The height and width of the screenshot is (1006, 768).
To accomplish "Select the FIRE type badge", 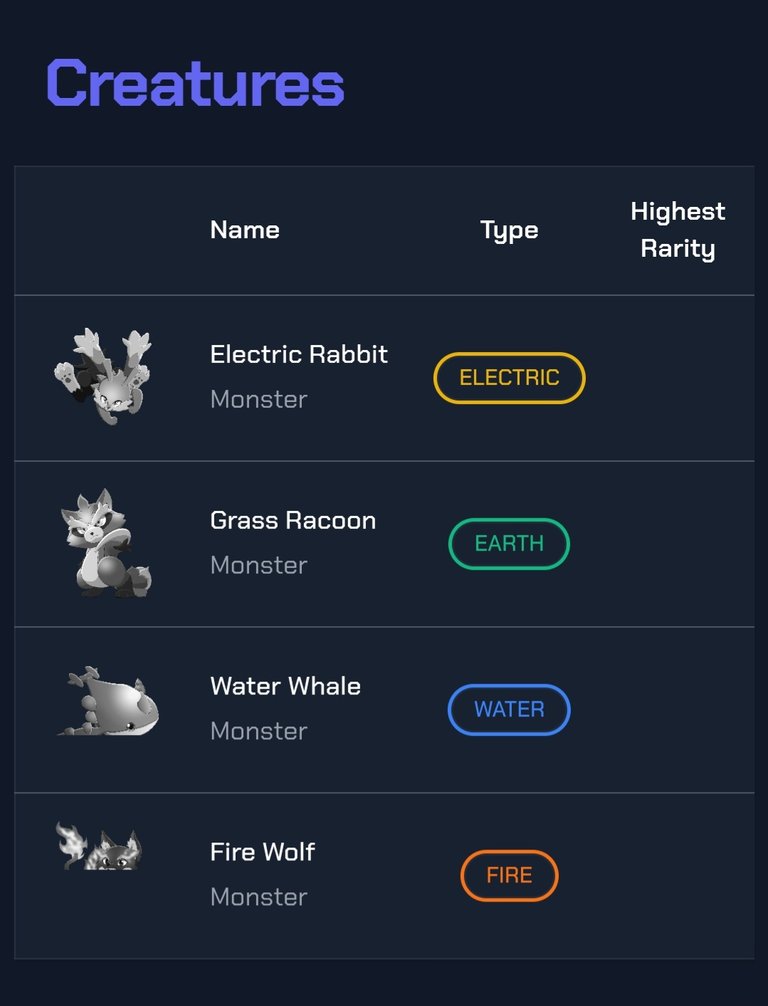I will click(509, 875).
